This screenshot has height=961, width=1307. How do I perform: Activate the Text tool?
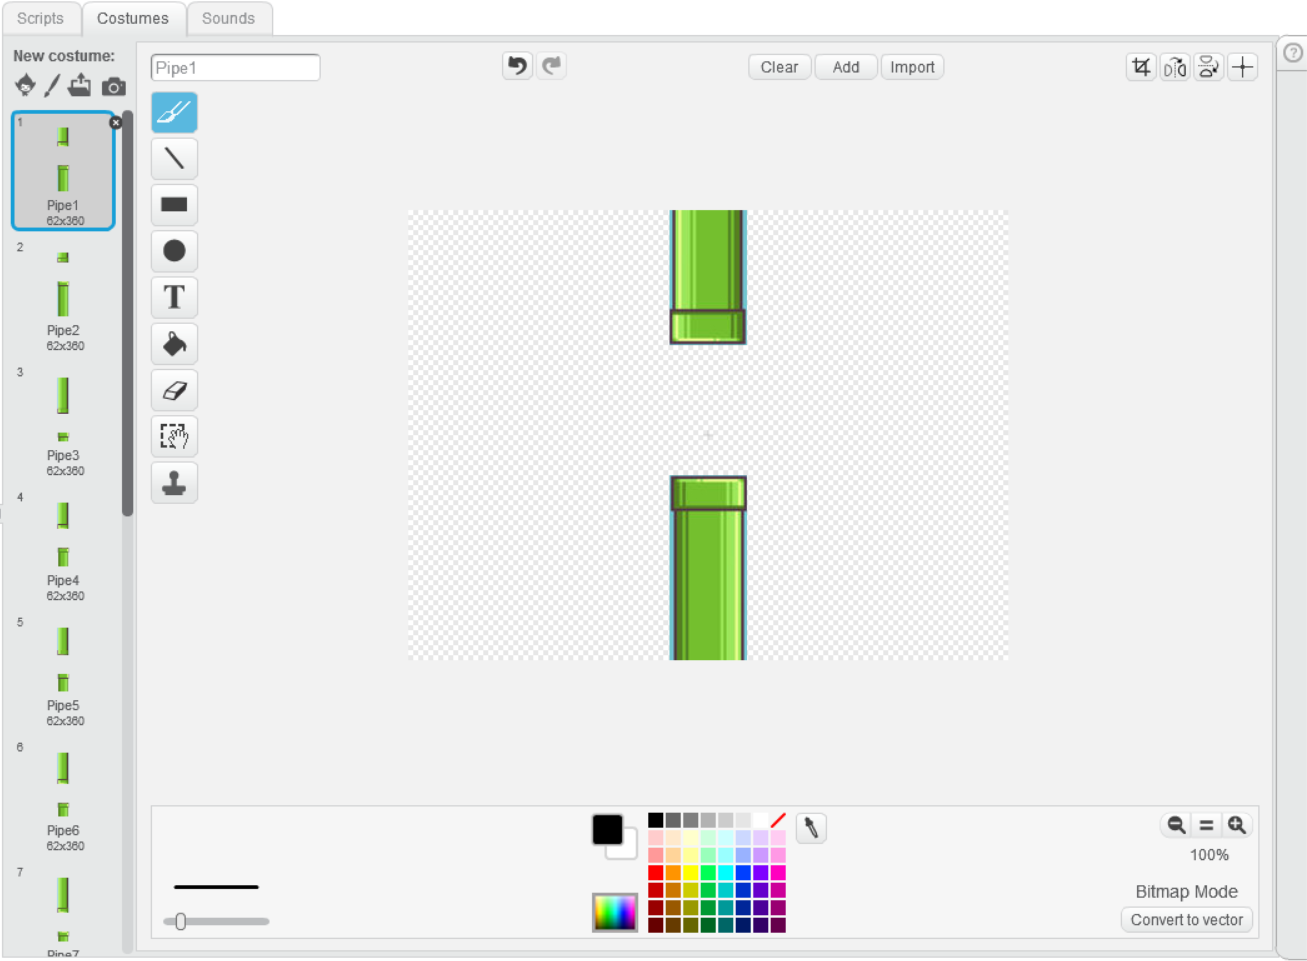pos(174,297)
